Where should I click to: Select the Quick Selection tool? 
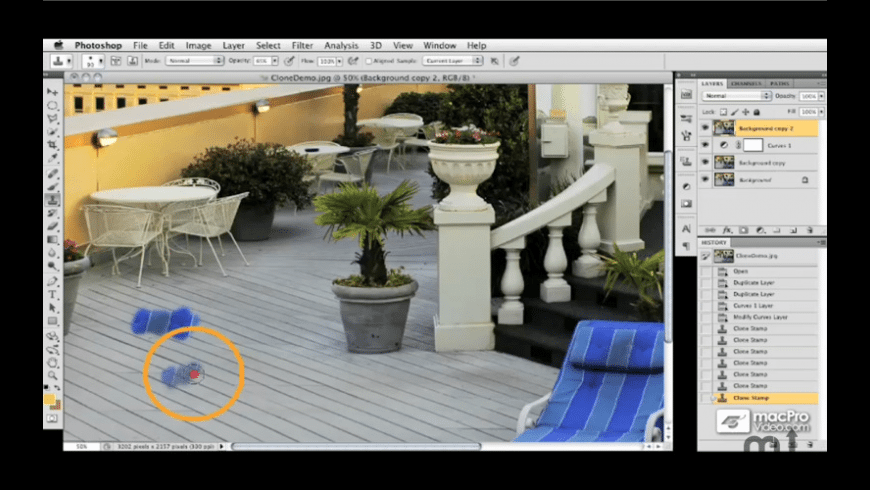53,132
